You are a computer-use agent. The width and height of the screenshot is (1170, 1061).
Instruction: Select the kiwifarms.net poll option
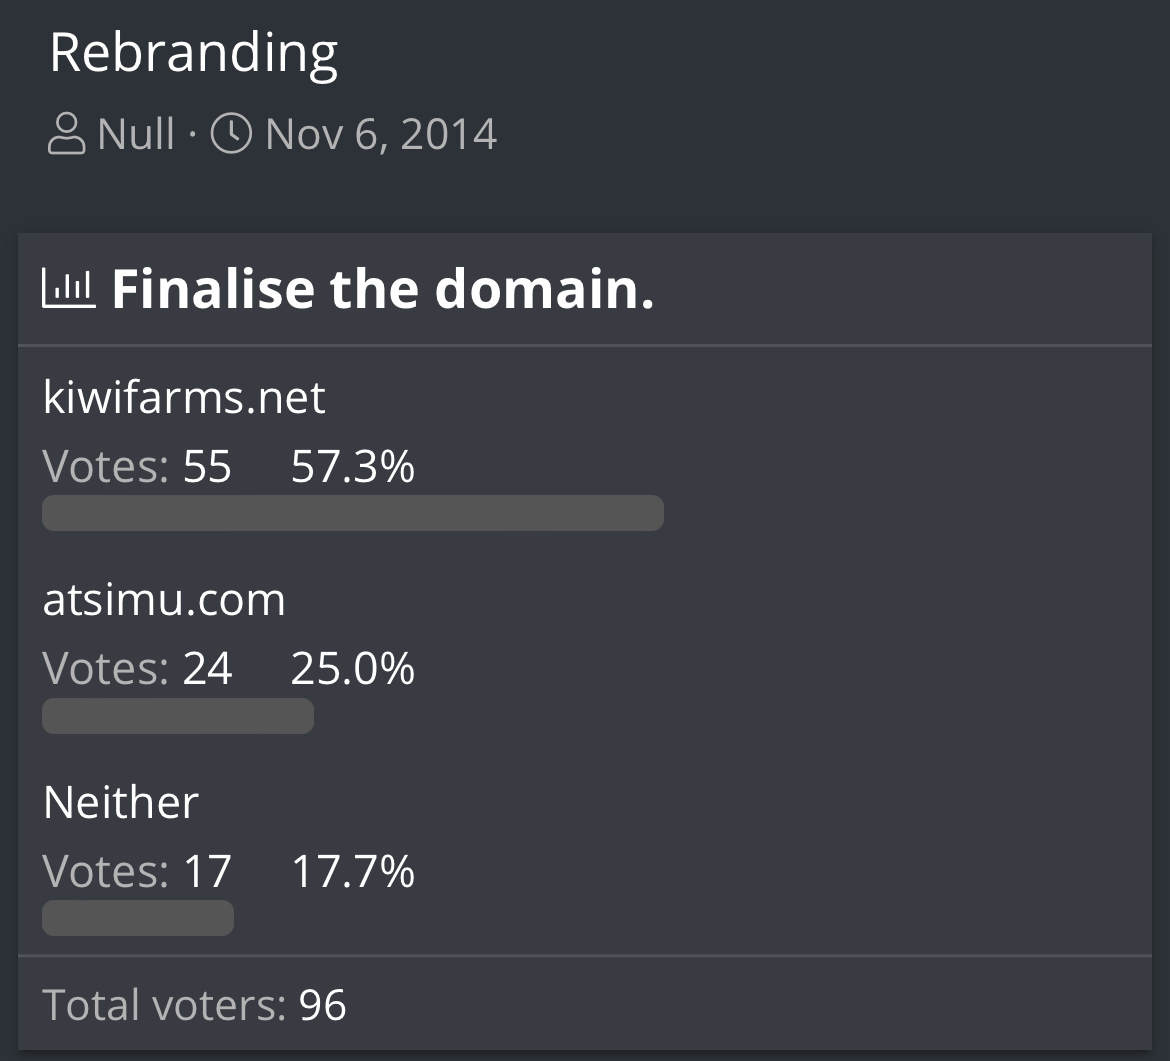point(184,396)
